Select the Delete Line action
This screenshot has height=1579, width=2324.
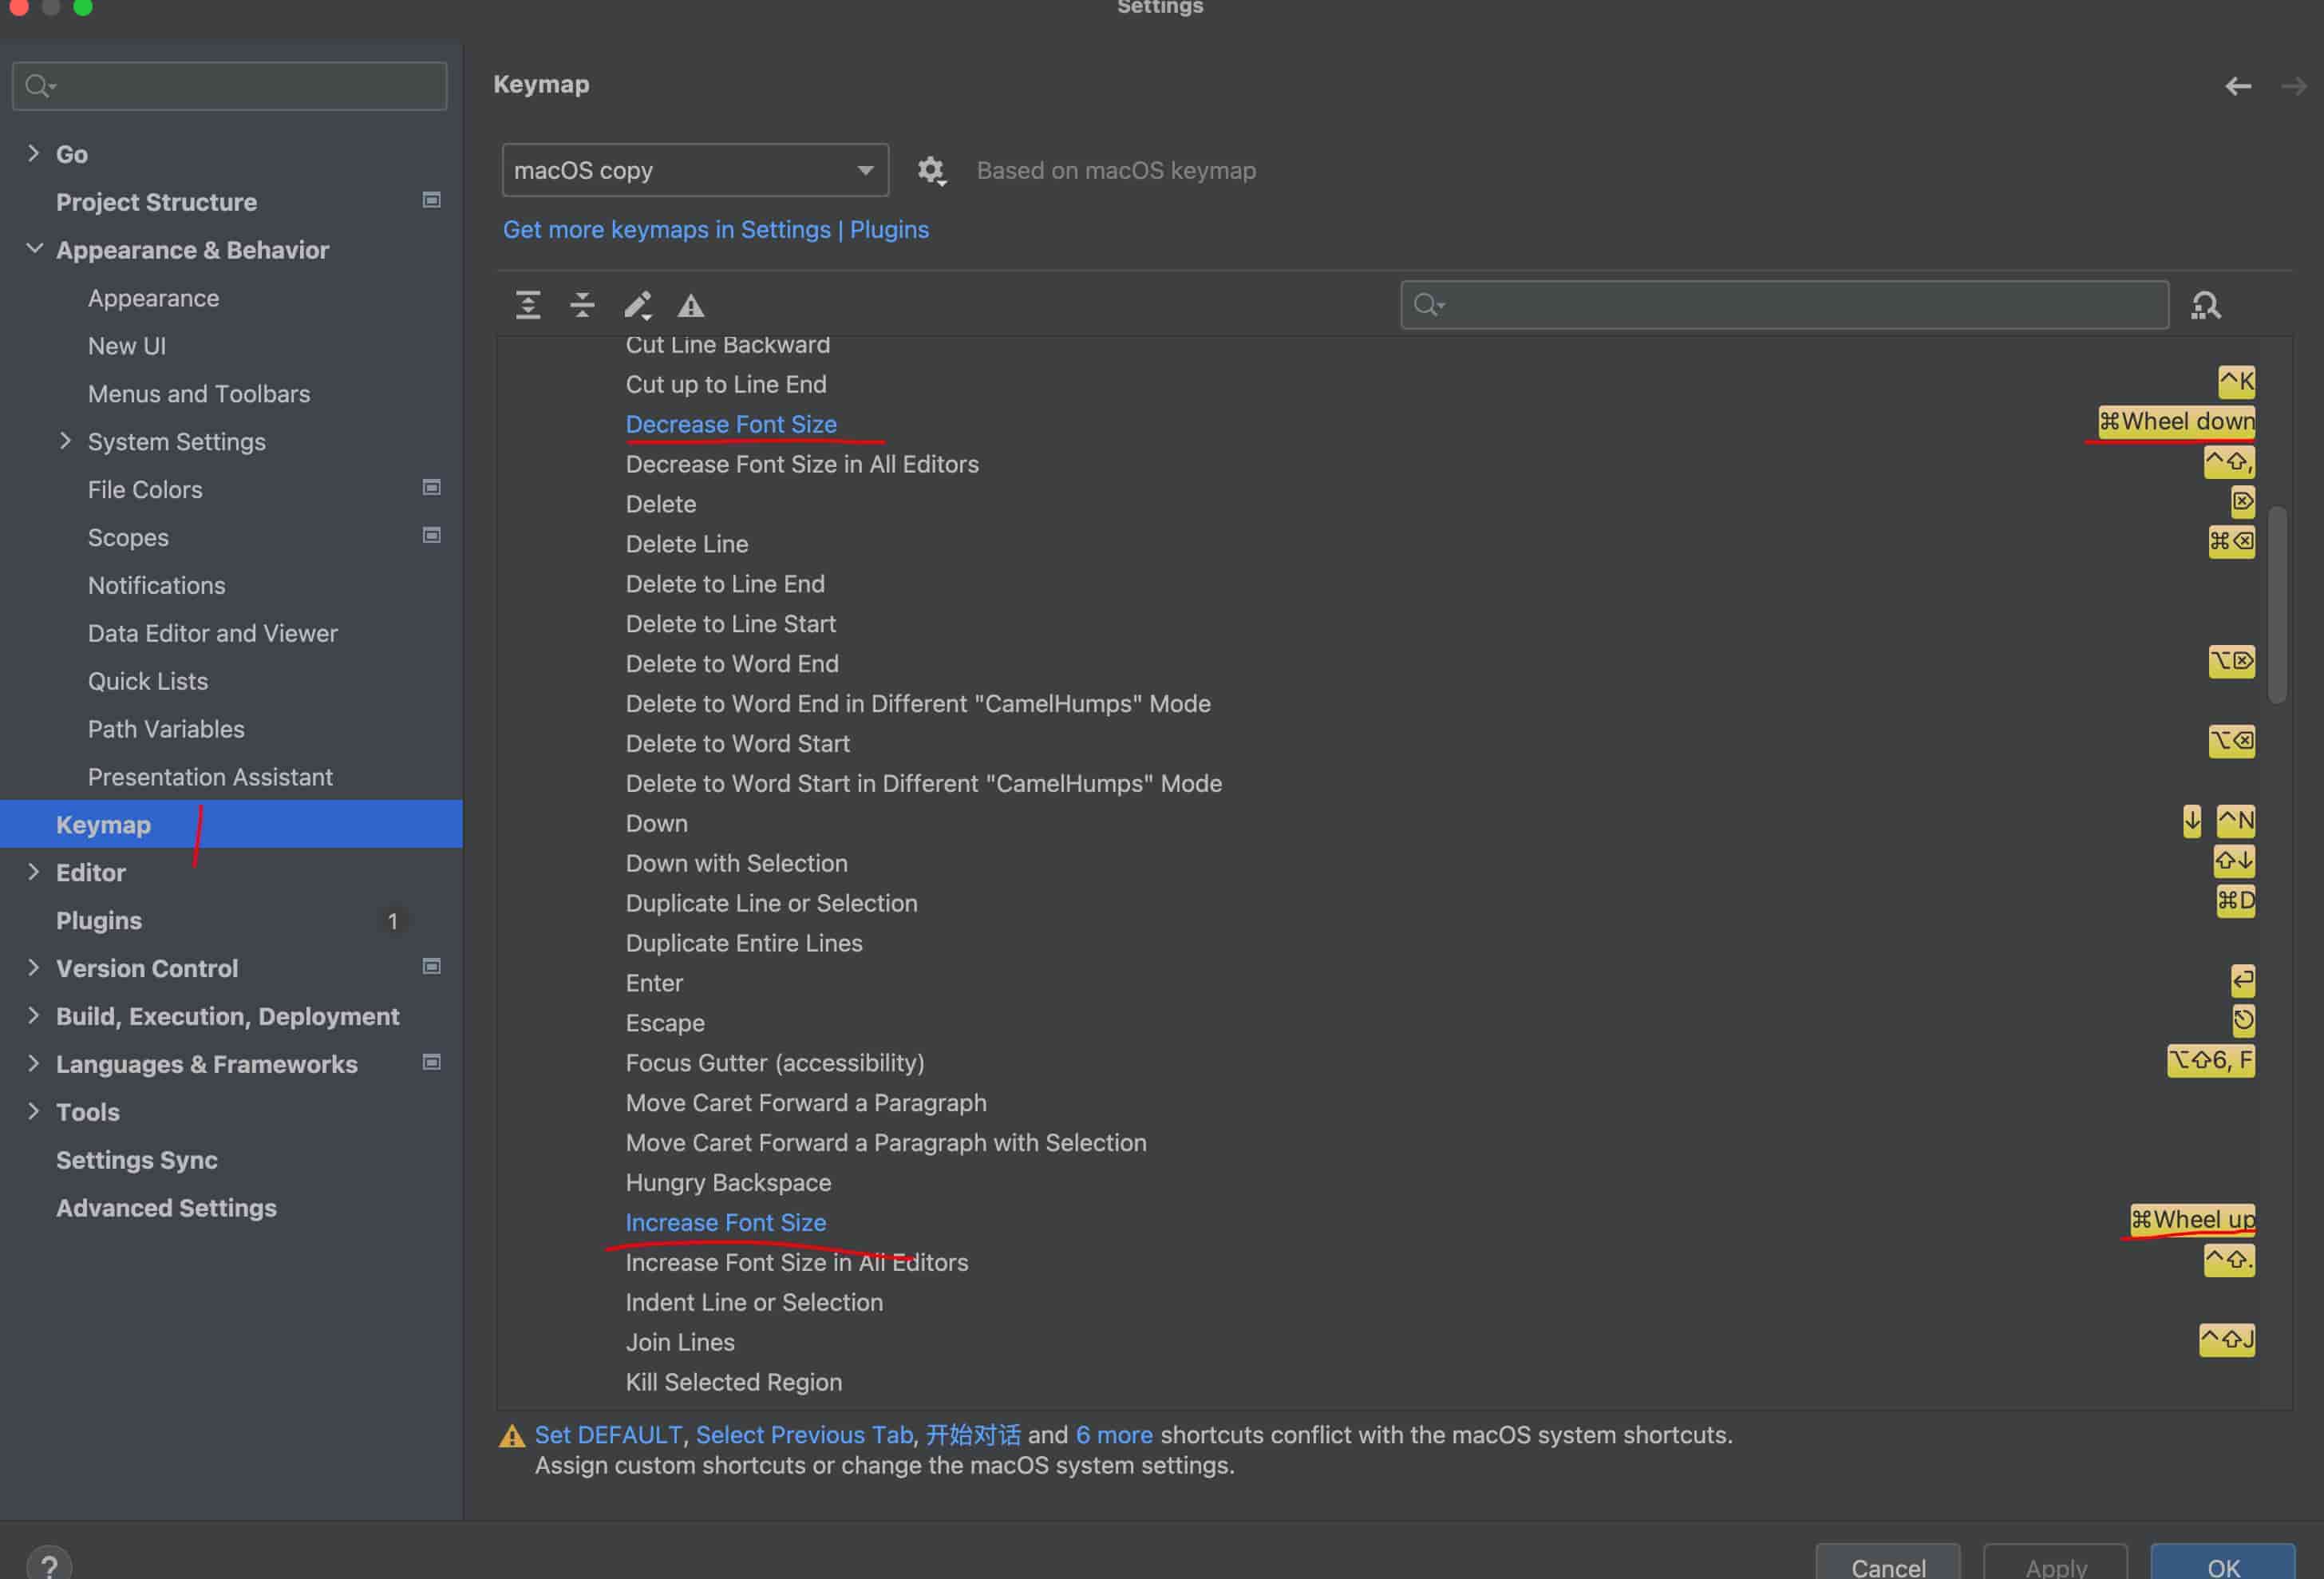[x=687, y=544]
